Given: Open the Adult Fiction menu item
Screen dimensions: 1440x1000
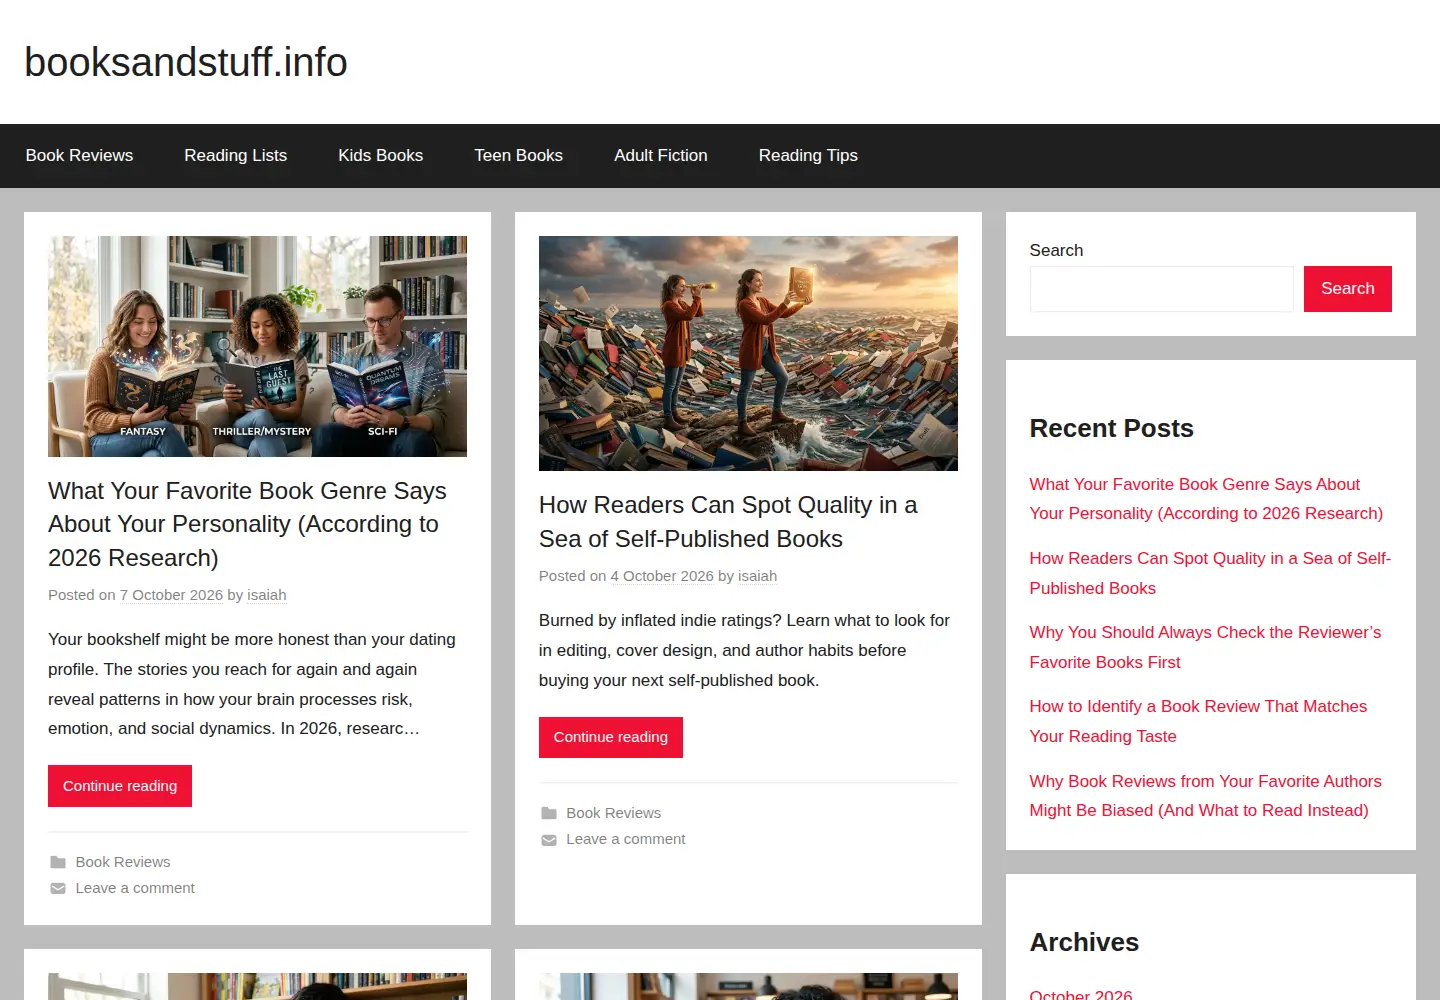Looking at the screenshot, I should (661, 155).
